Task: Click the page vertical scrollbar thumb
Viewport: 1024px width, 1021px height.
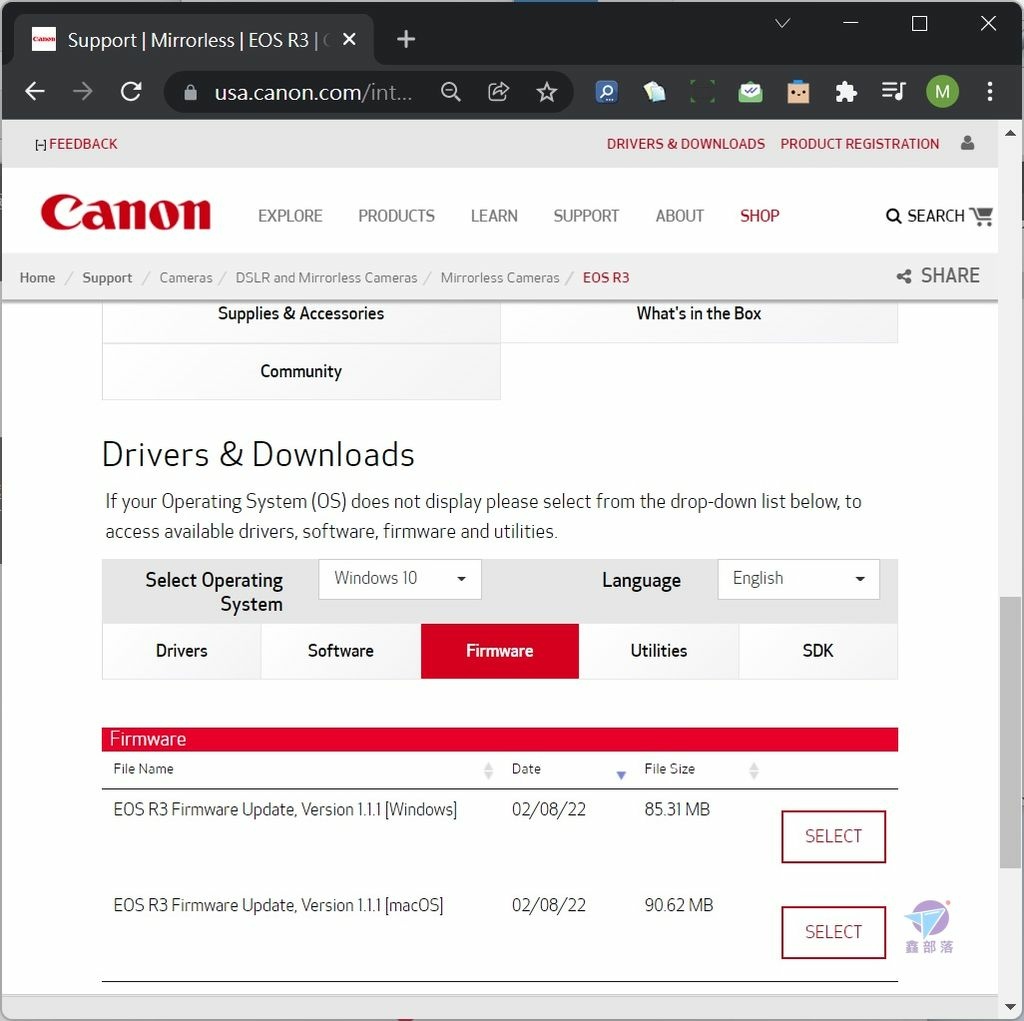Action: click(x=1010, y=732)
